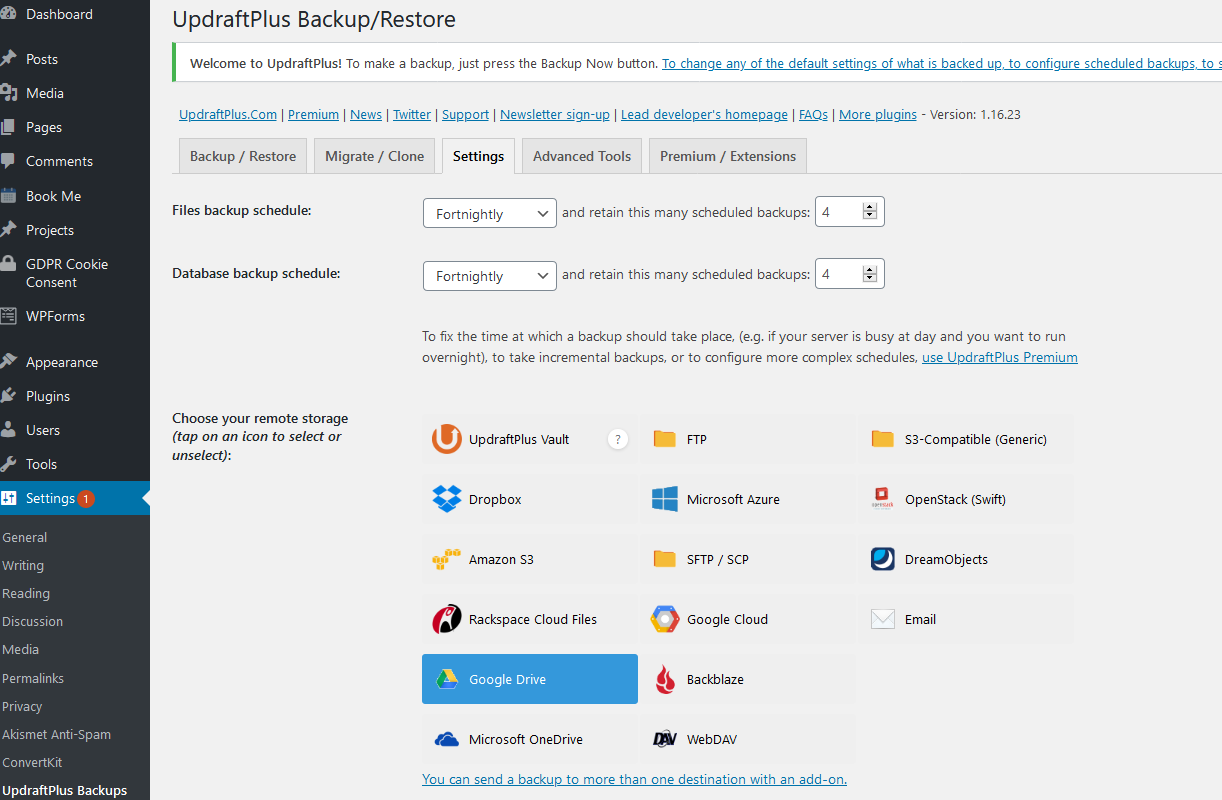Open the Users menu item
This screenshot has height=800, width=1222.
click(75, 430)
